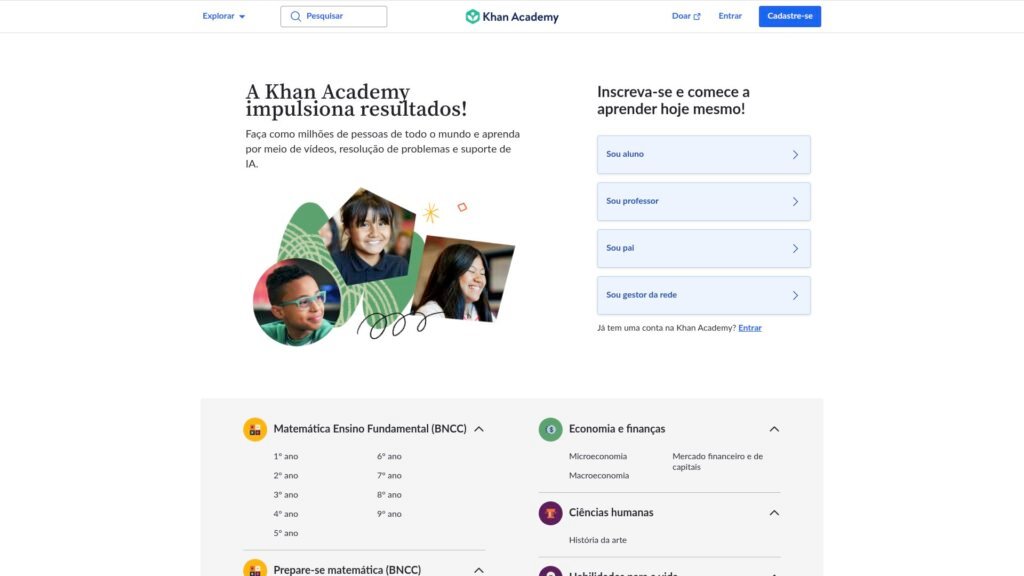1024x576 pixels.
Task: Click the Prepare-se matemática subject icon
Action: click(255, 569)
